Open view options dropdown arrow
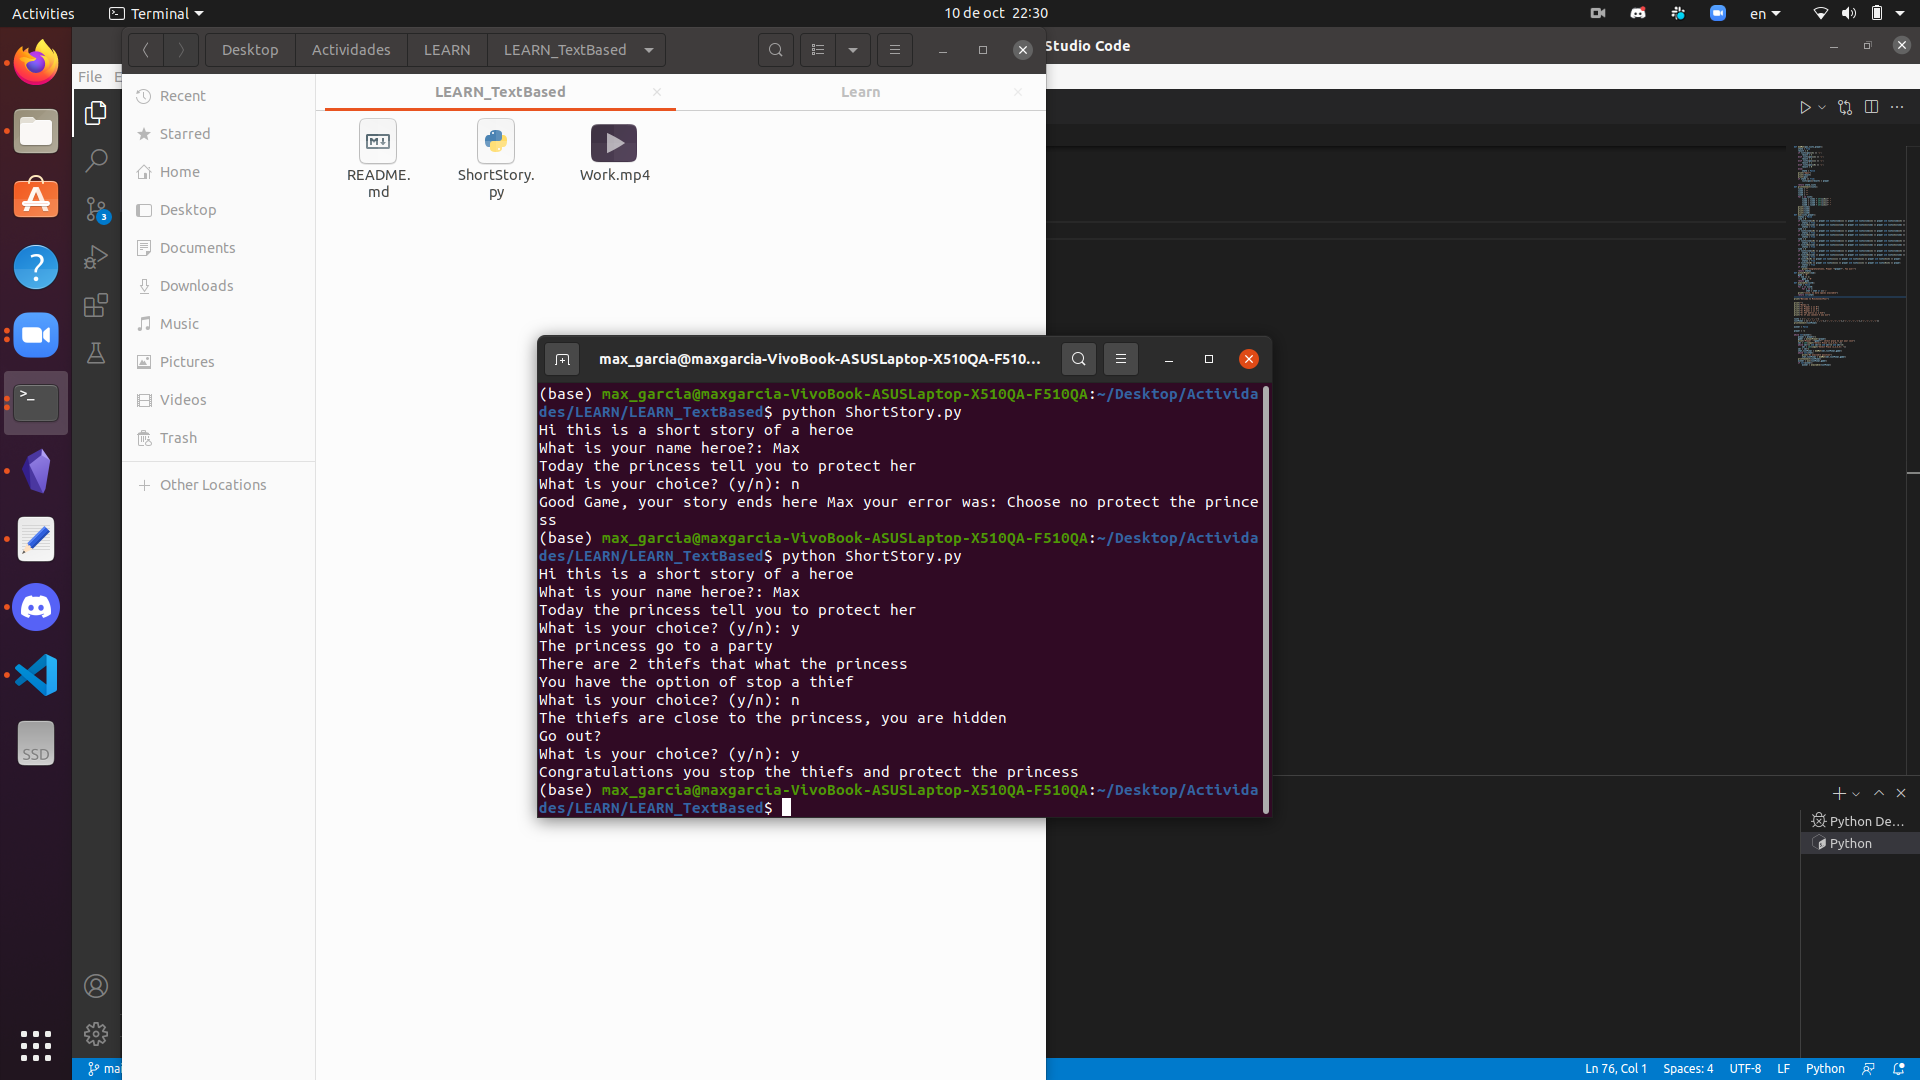 [853, 50]
